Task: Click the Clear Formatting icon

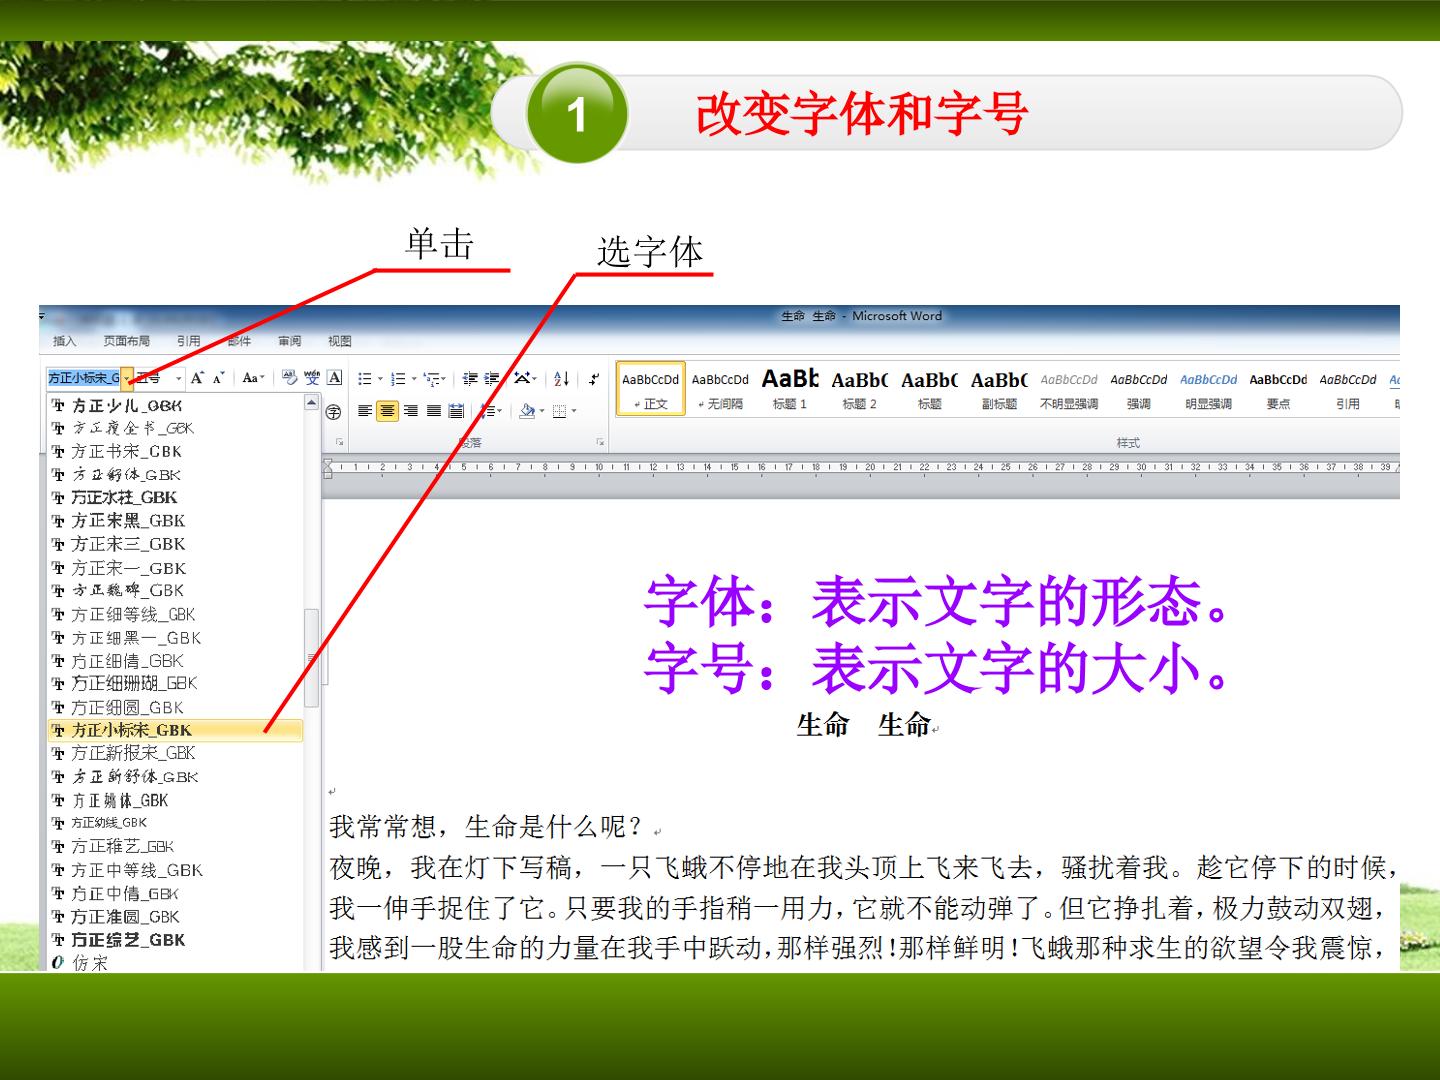Action: tap(290, 377)
